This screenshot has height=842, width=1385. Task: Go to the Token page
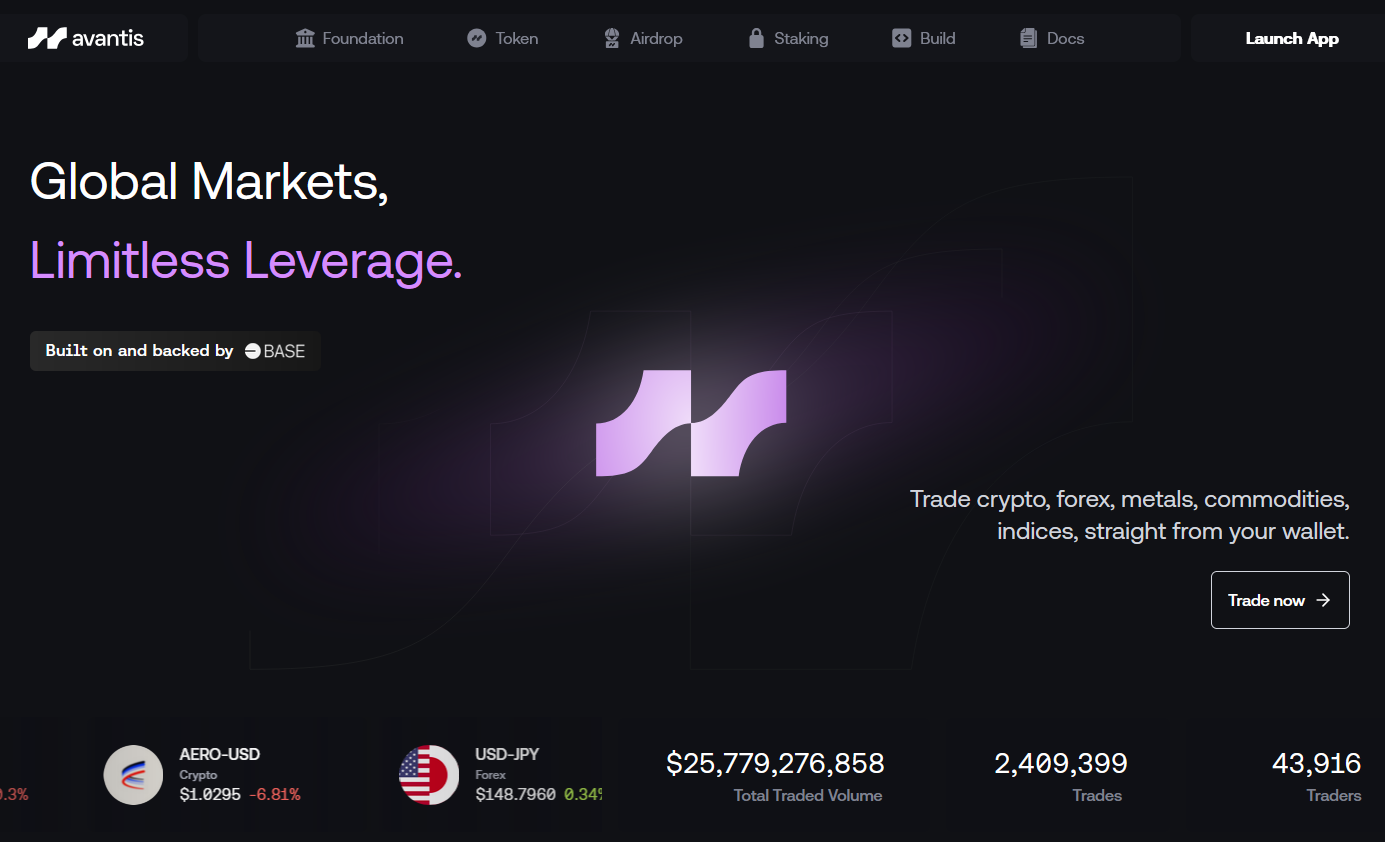pos(516,39)
